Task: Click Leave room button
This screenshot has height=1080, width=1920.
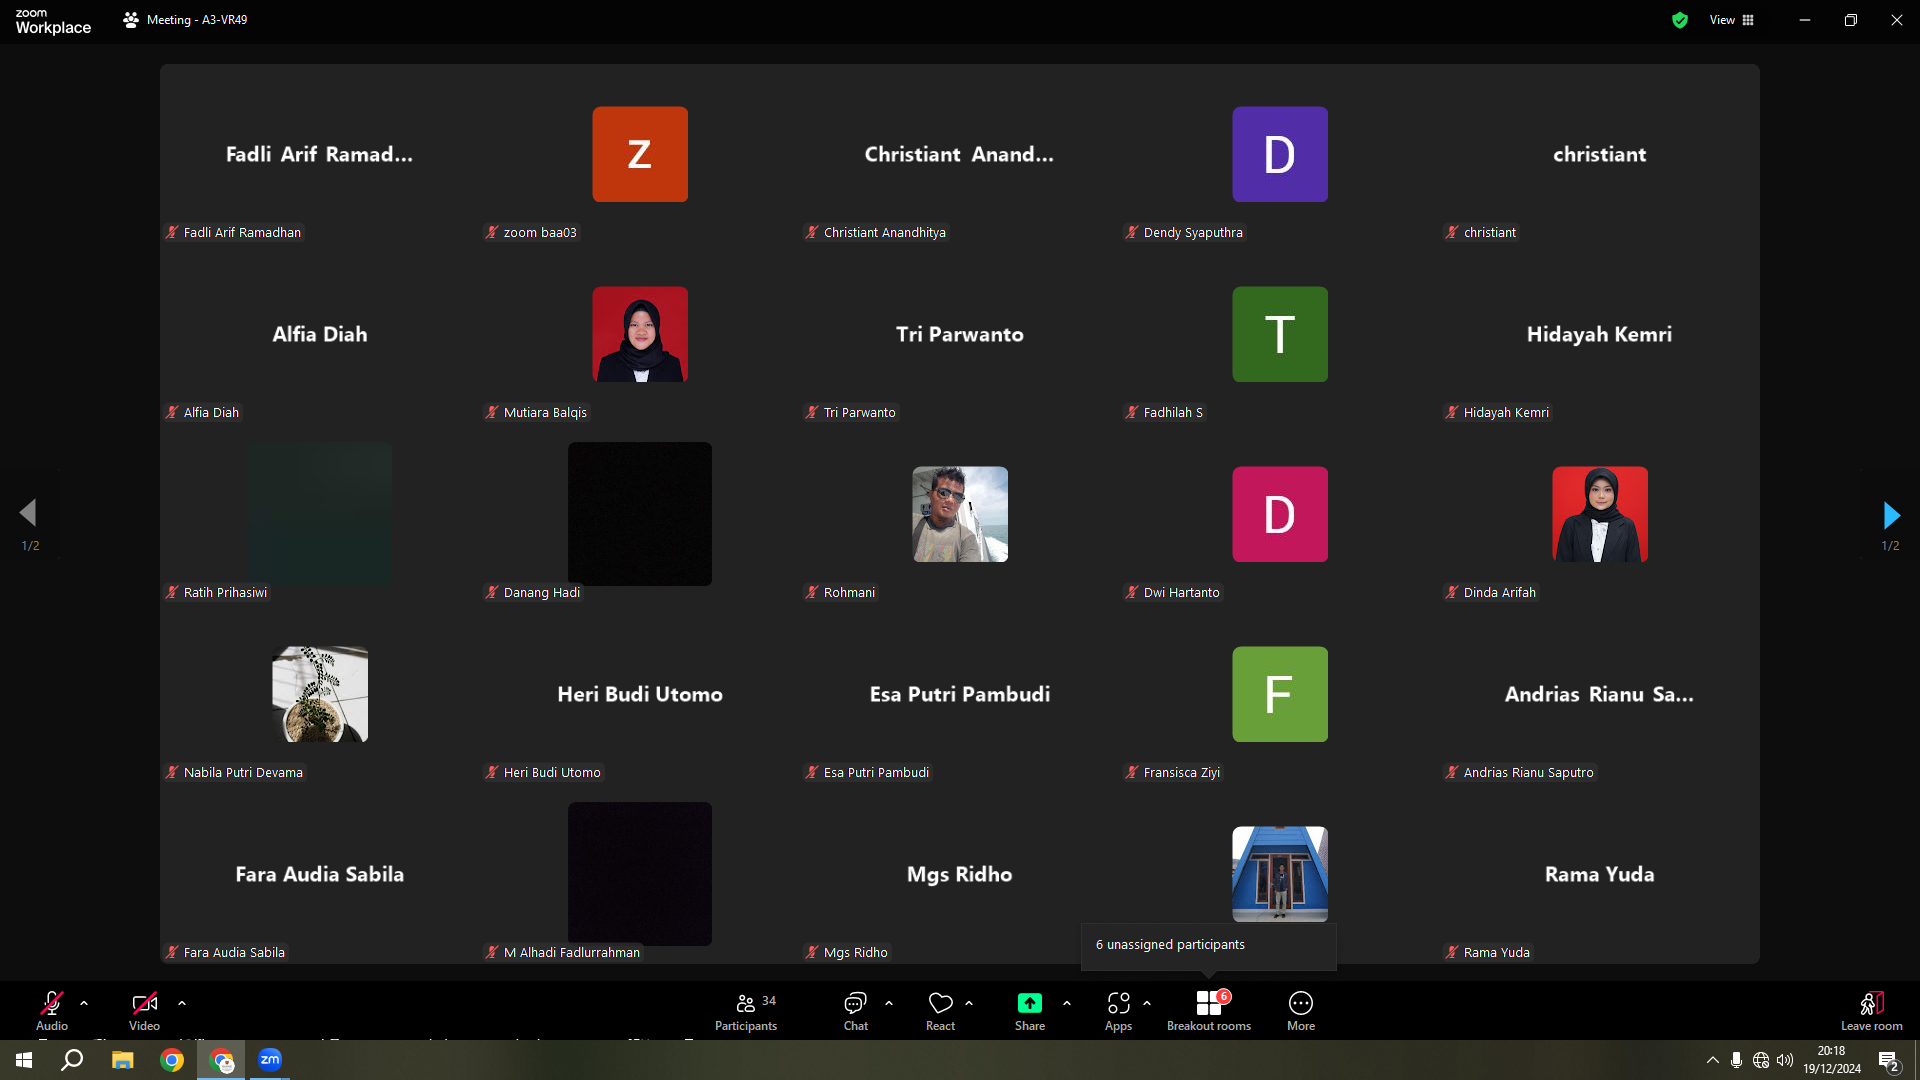Action: coord(1871,1011)
